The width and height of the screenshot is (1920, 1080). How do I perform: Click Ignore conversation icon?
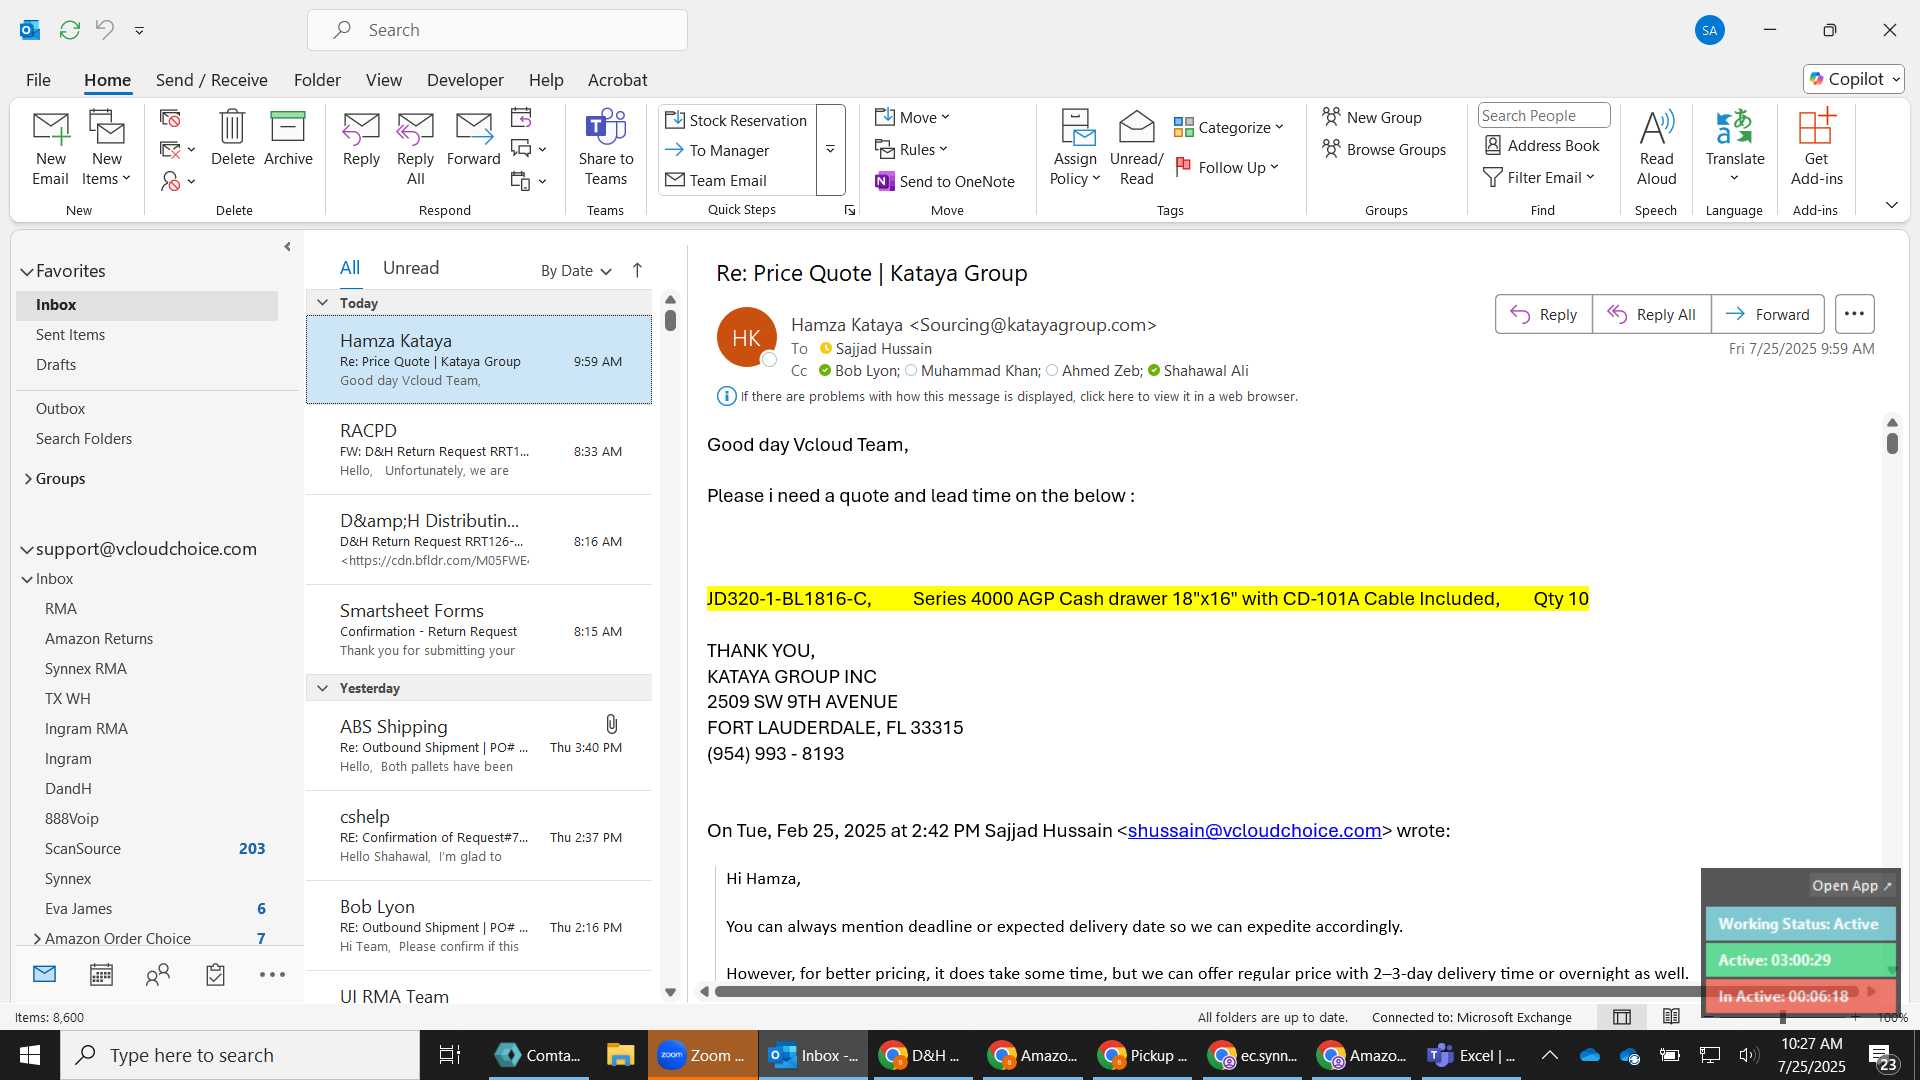coord(170,118)
